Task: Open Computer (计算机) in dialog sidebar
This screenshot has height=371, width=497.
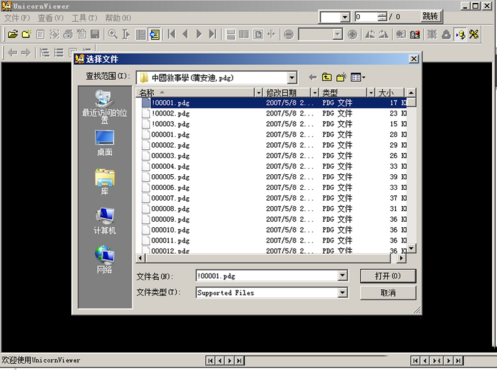Action: [x=105, y=221]
